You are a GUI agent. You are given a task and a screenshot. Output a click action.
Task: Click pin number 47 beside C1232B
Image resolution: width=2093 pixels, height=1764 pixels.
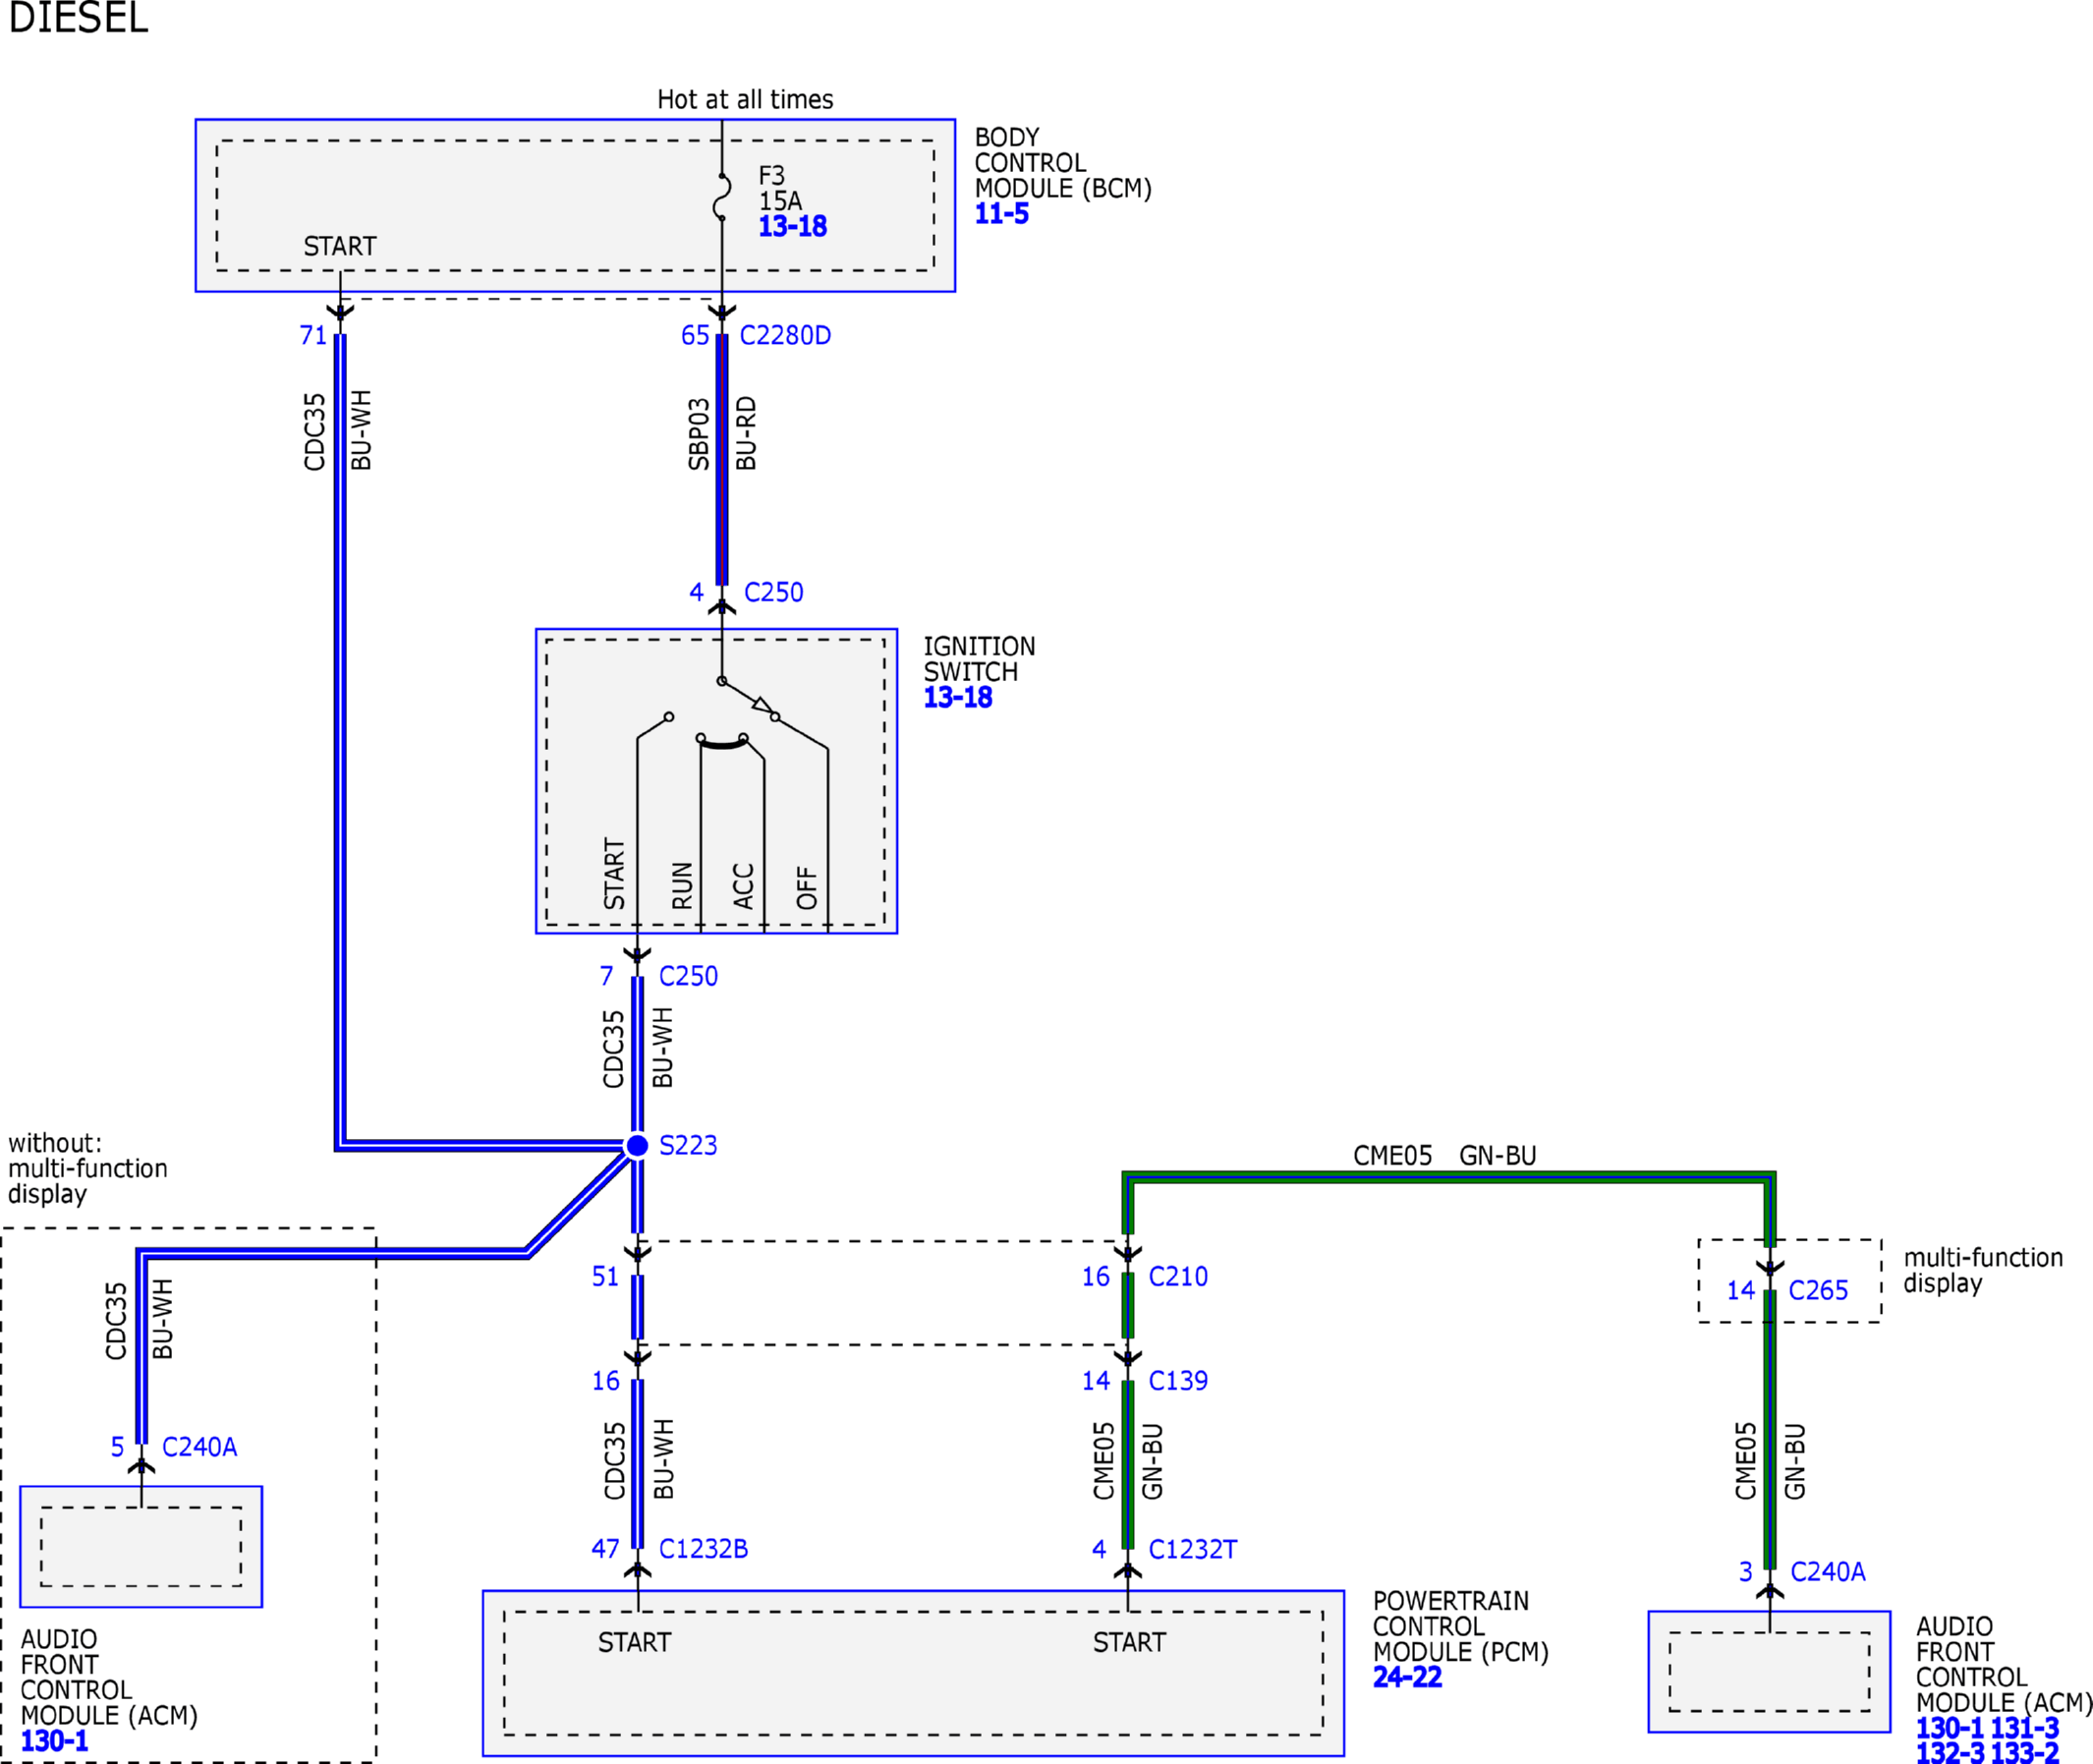pos(605,1549)
